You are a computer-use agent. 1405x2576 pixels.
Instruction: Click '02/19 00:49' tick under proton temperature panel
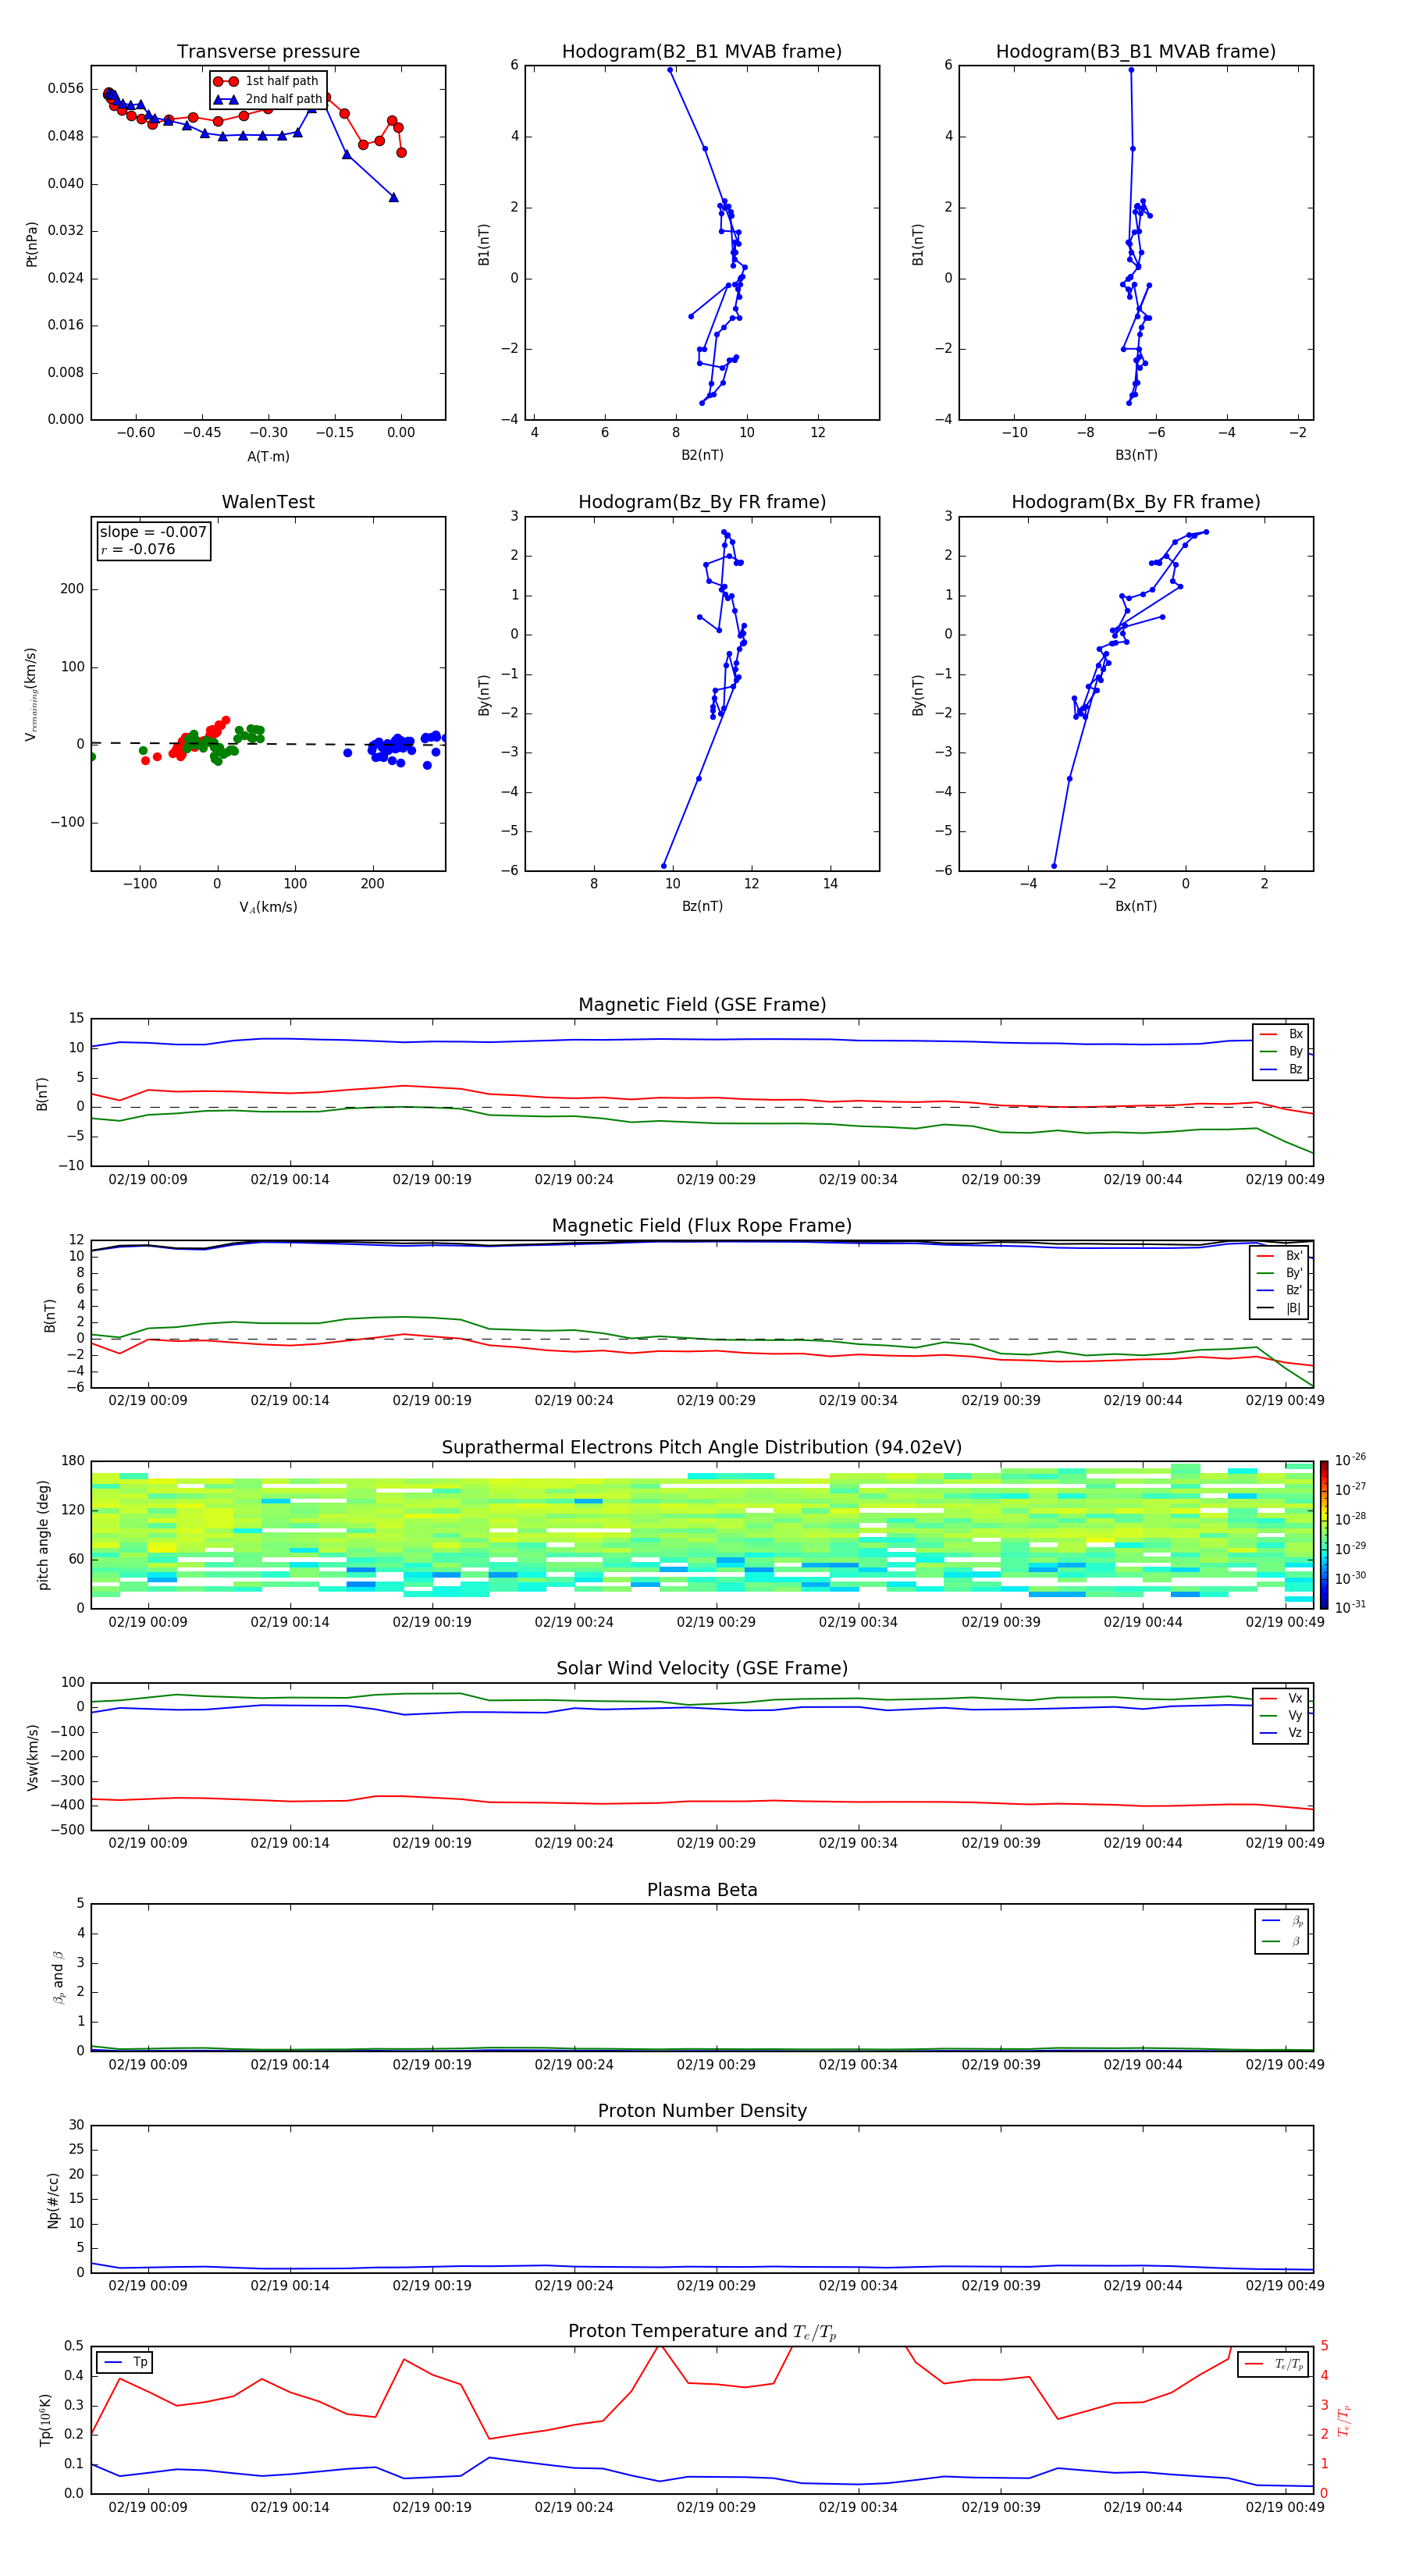point(1285,2508)
